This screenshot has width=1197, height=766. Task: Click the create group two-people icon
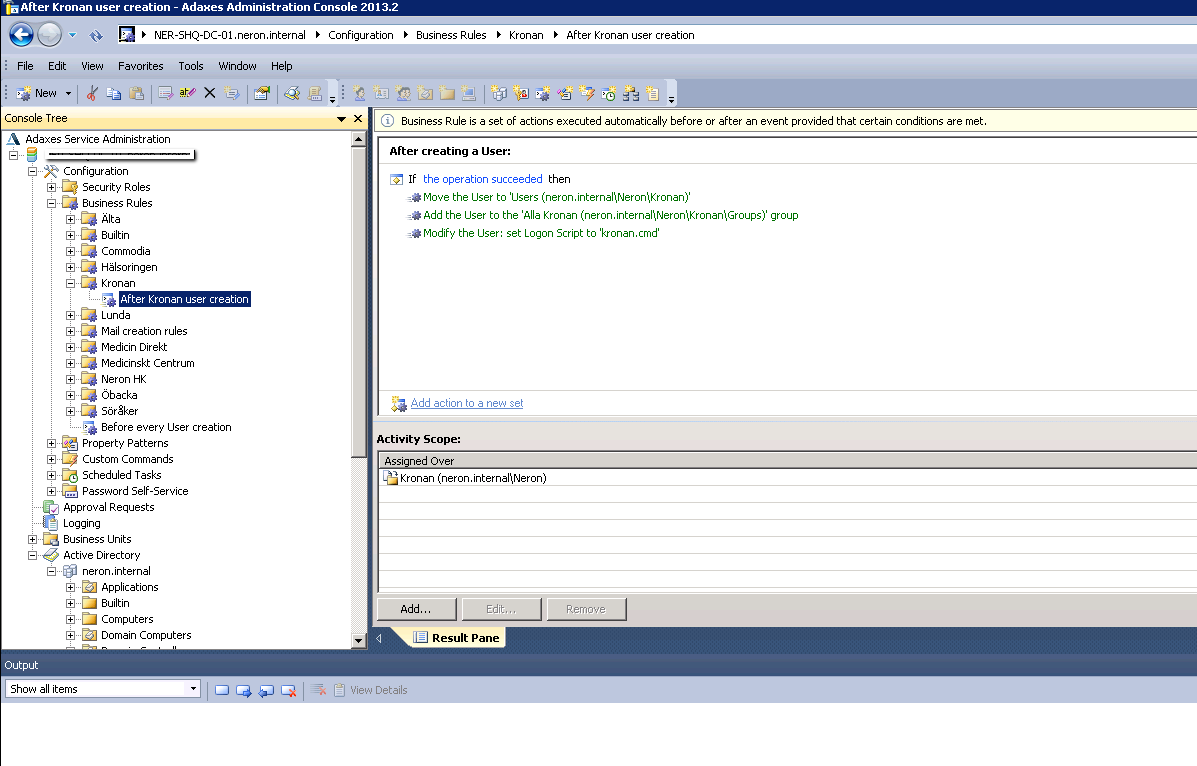click(404, 93)
